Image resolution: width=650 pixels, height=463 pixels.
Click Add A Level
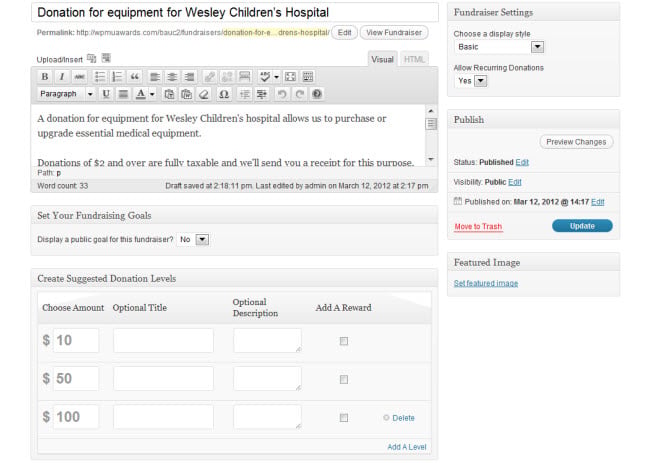[x=407, y=447]
